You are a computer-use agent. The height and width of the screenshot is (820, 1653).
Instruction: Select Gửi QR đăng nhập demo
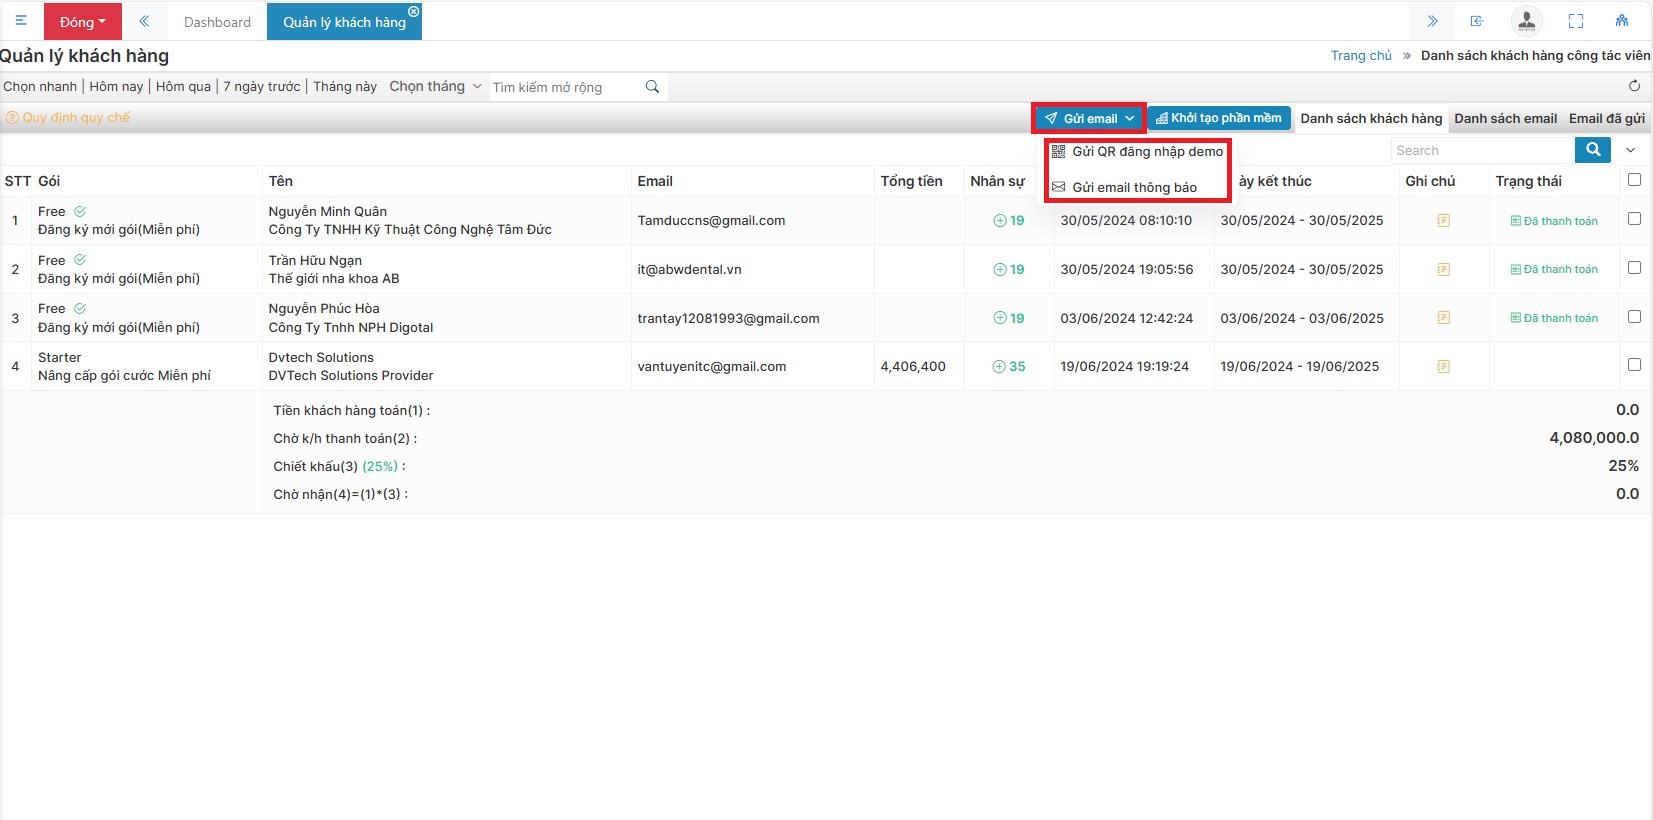1137,152
